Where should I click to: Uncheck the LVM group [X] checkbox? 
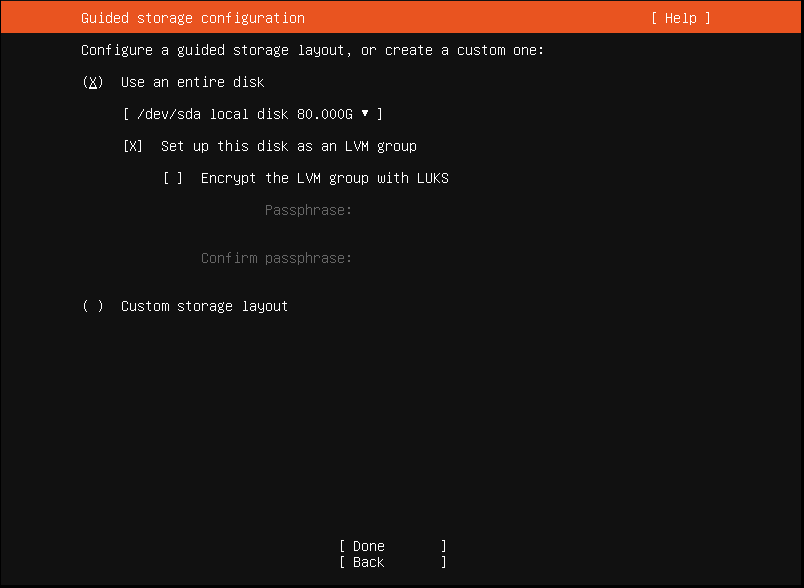pyautogui.click(x=133, y=146)
